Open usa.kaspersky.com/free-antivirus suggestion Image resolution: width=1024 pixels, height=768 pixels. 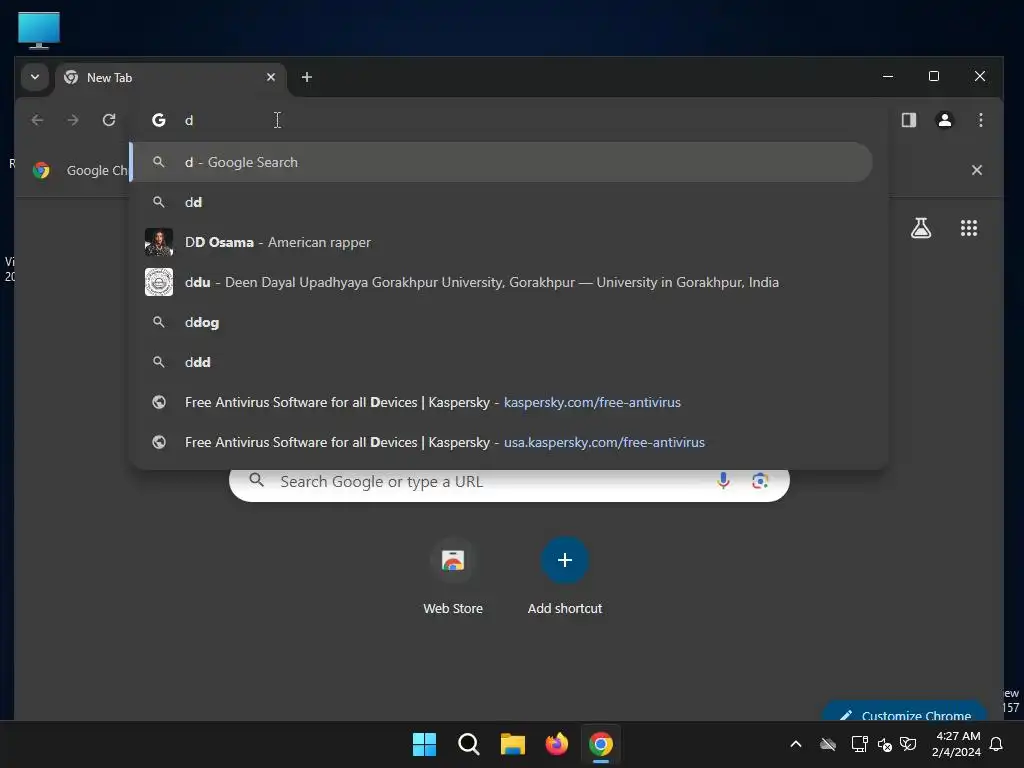(x=502, y=442)
